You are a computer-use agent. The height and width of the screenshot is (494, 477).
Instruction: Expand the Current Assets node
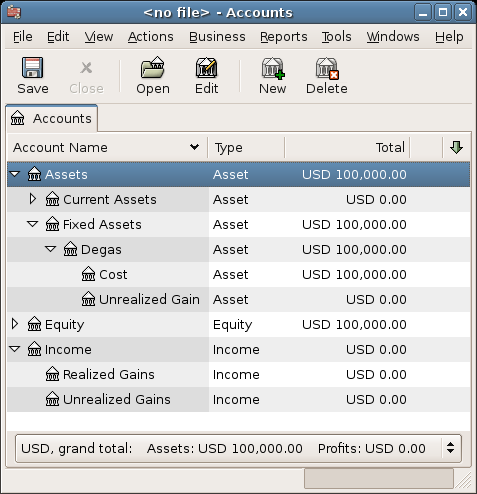33,199
